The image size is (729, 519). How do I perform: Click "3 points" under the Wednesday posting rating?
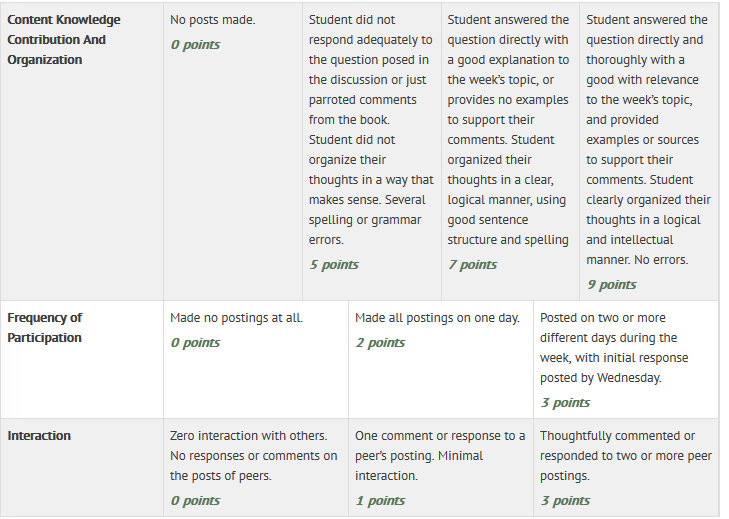click(565, 403)
